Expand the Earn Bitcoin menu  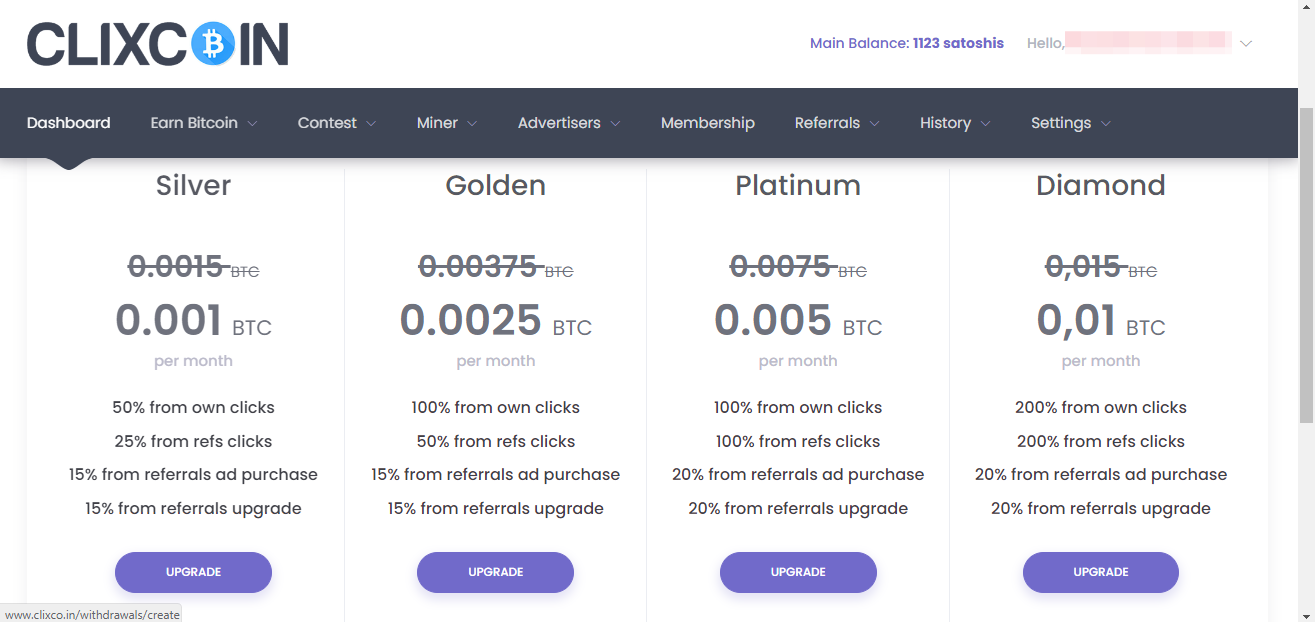coord(204,123)
